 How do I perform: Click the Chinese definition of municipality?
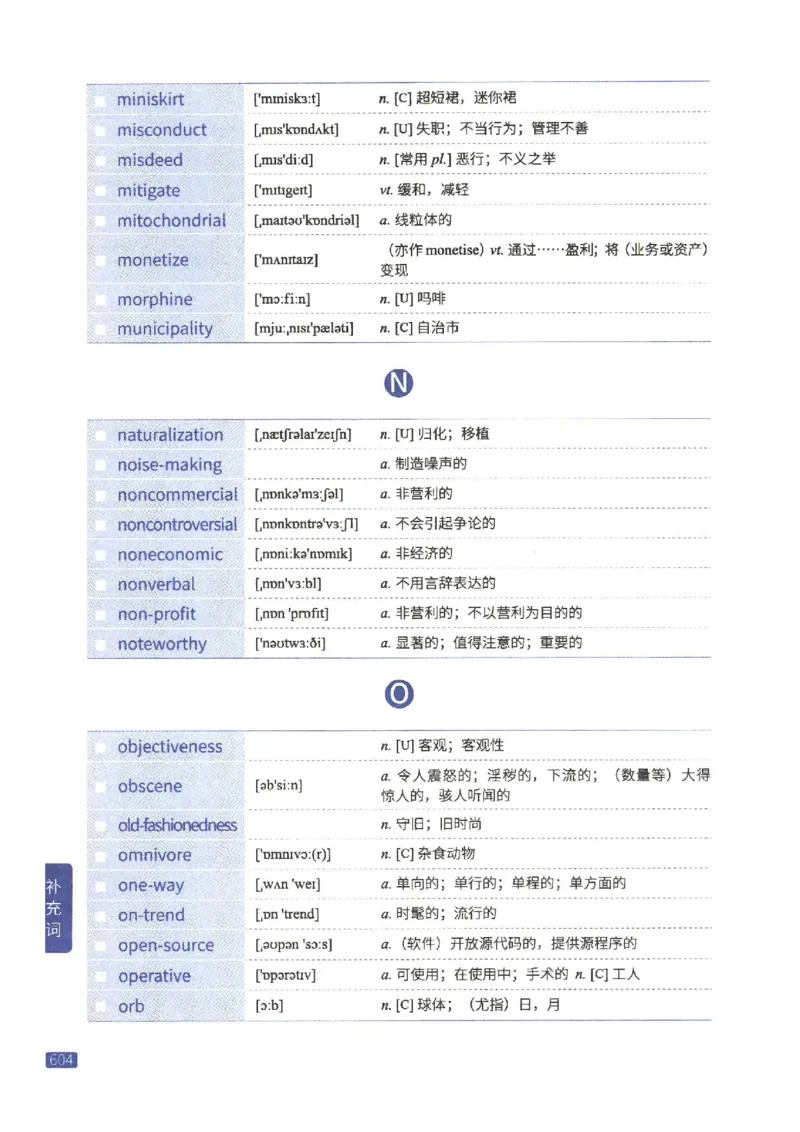pos(420,328)
